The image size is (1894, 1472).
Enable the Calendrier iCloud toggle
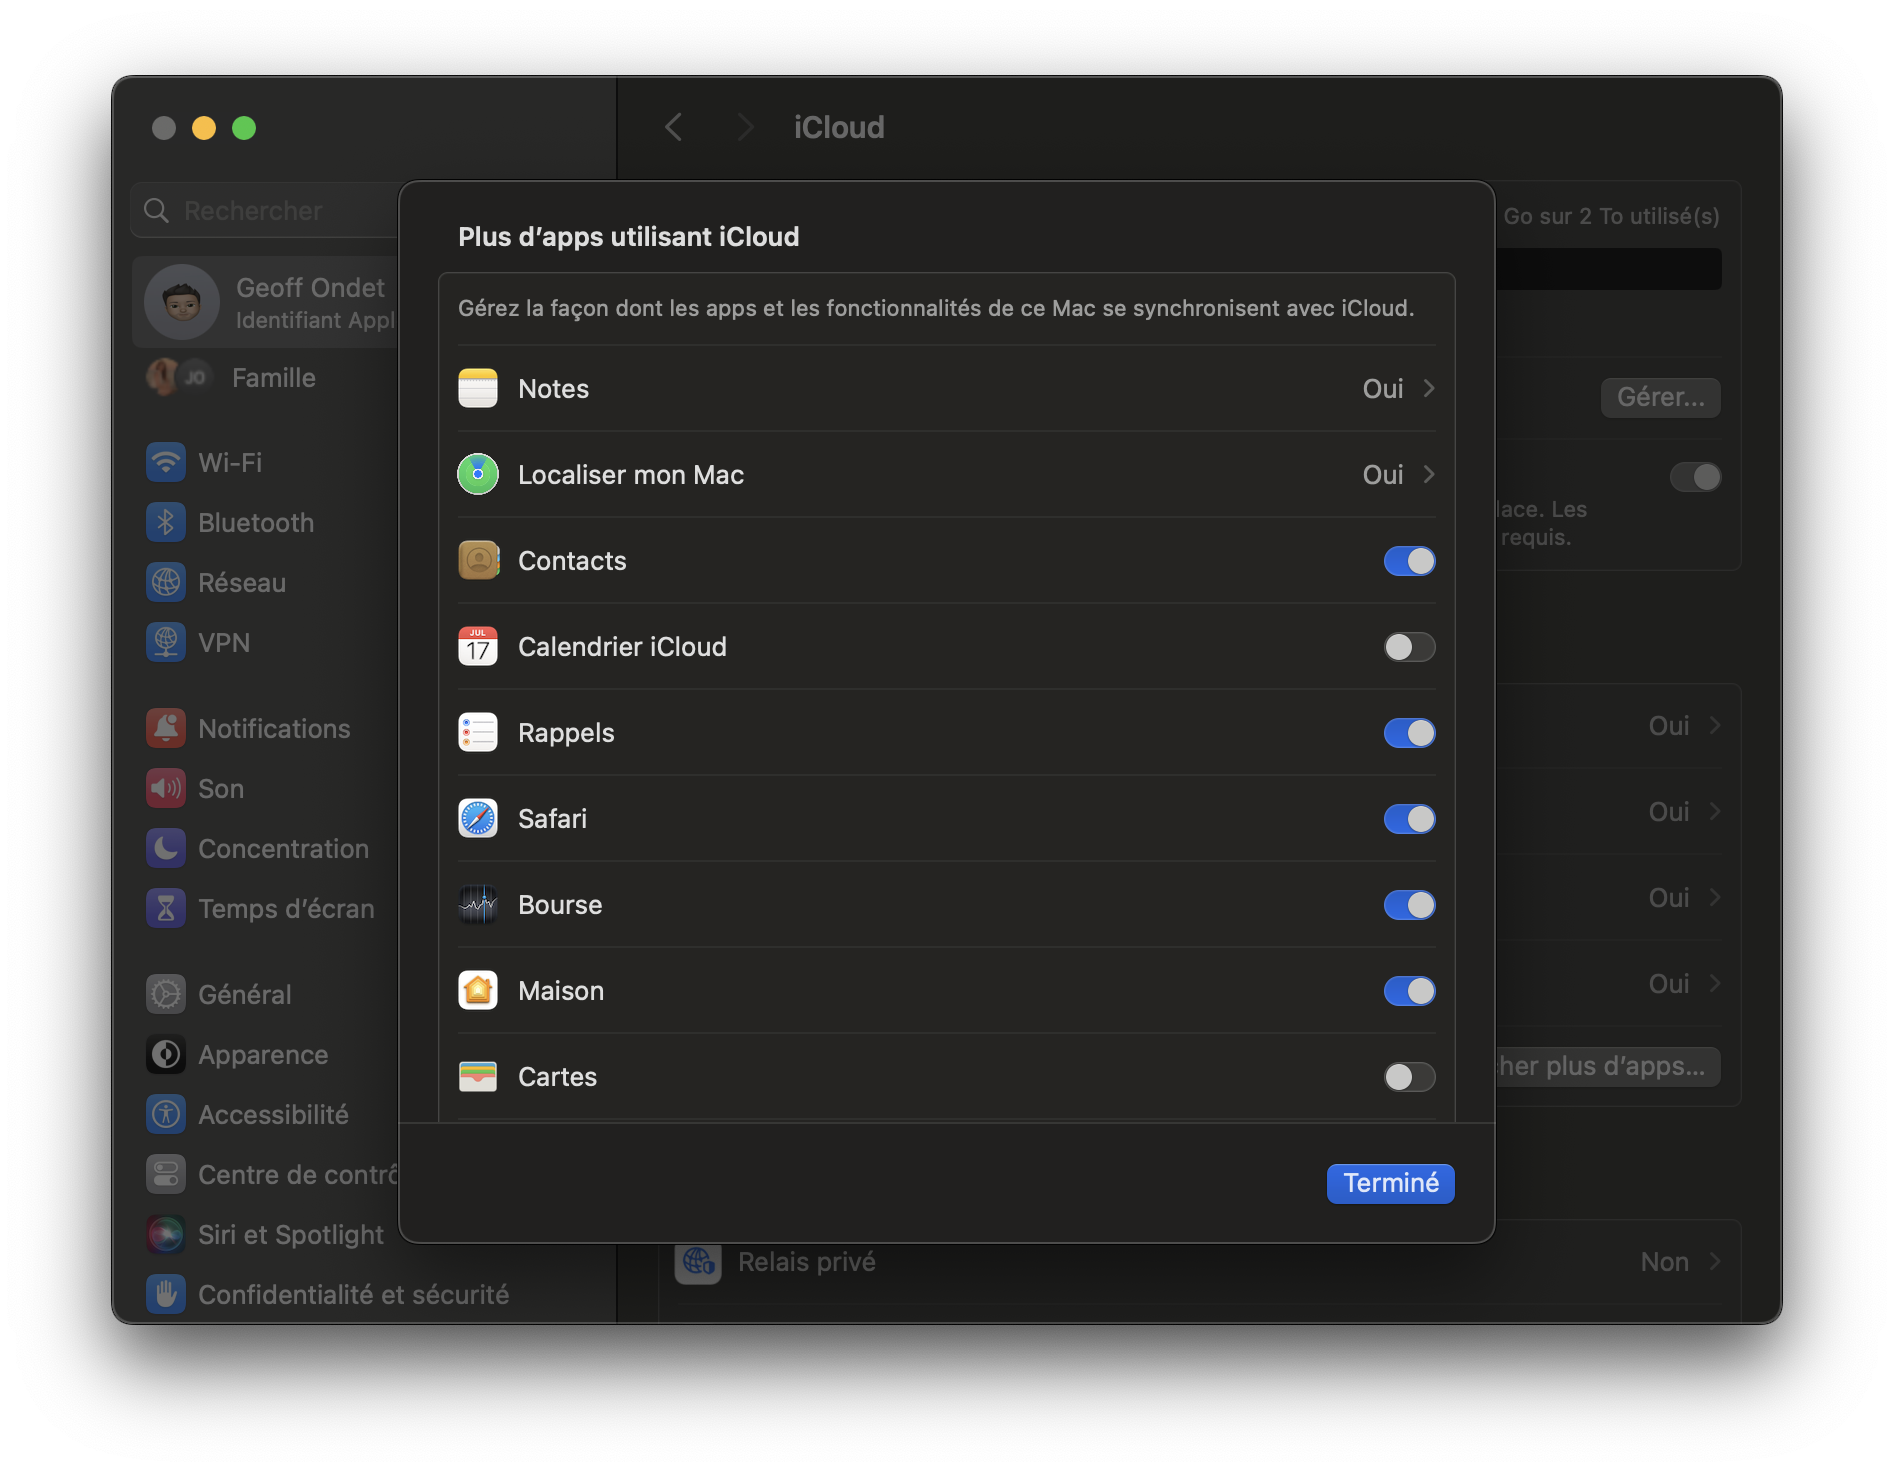coord(1409,647)
